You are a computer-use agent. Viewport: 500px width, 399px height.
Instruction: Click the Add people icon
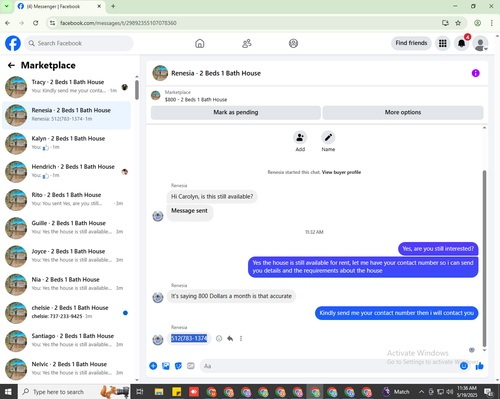coord(300,137)
